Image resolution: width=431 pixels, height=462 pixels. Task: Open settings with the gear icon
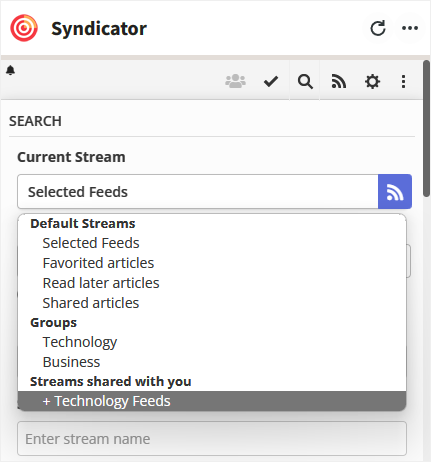click(372, 81)
